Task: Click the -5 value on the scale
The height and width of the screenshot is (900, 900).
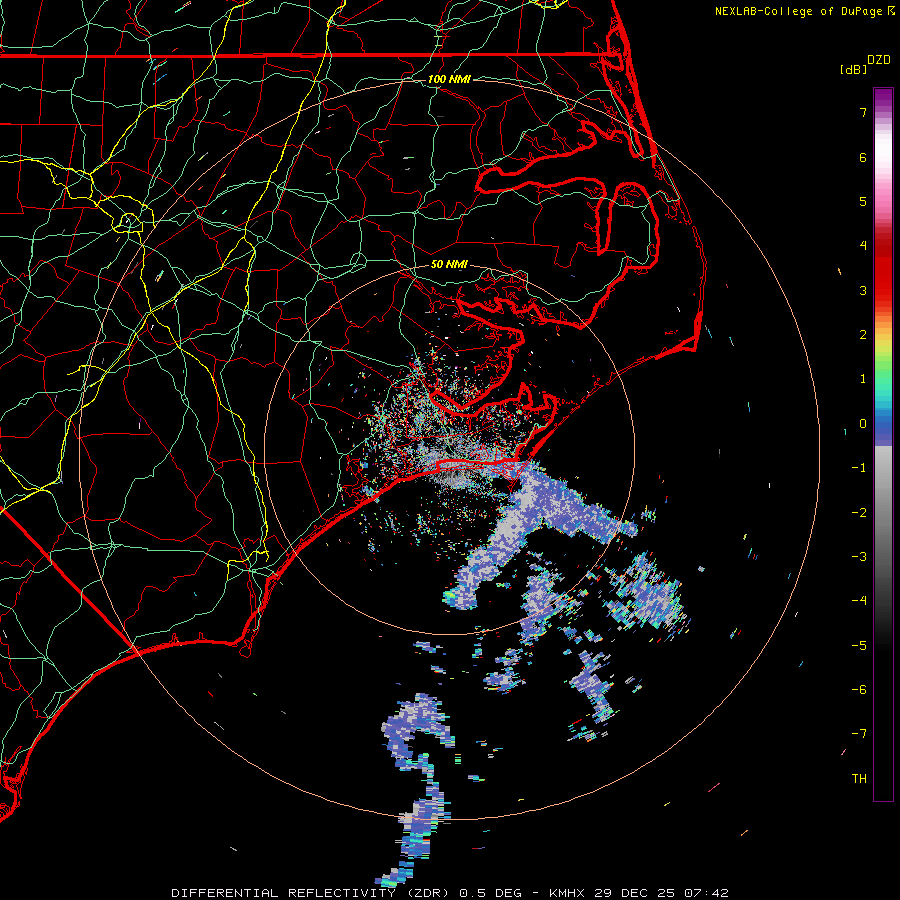Action: click(859, 646)
